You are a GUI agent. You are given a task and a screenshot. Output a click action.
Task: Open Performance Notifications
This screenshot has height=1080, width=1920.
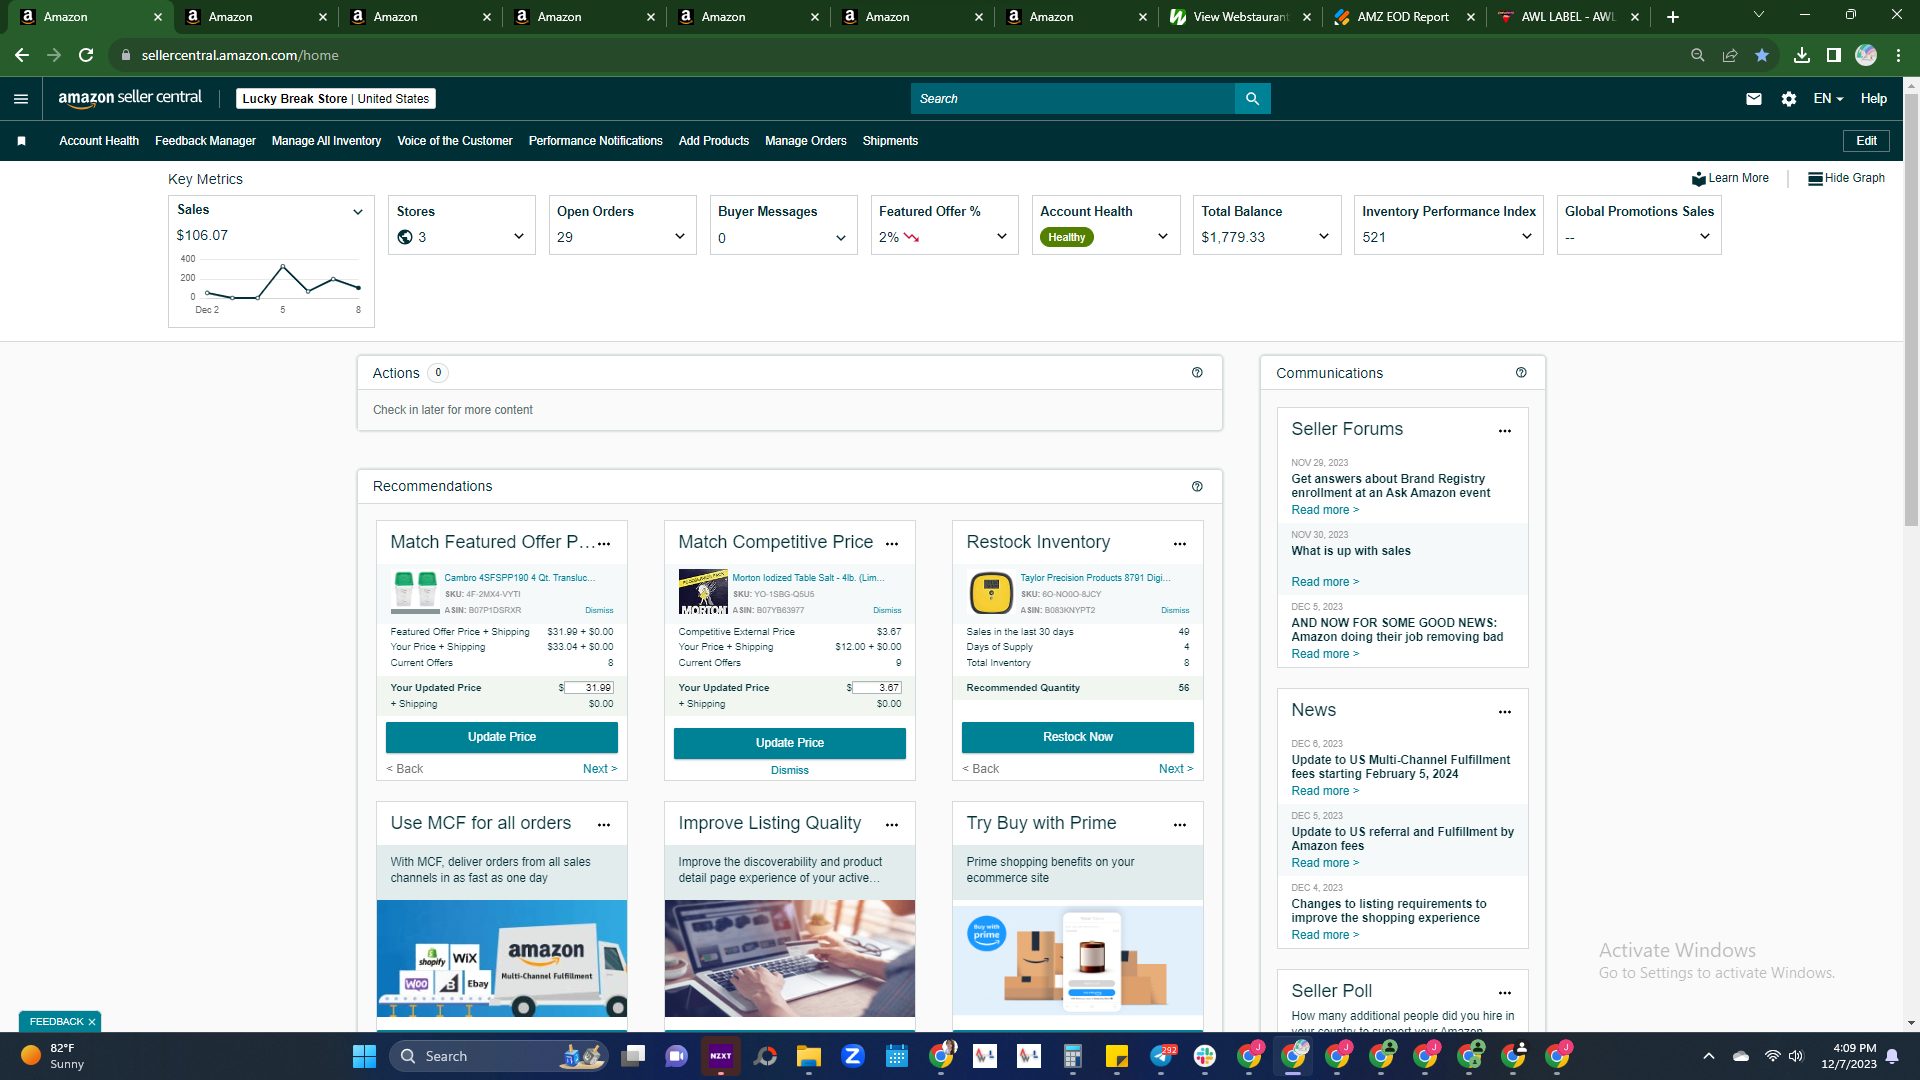596,141
